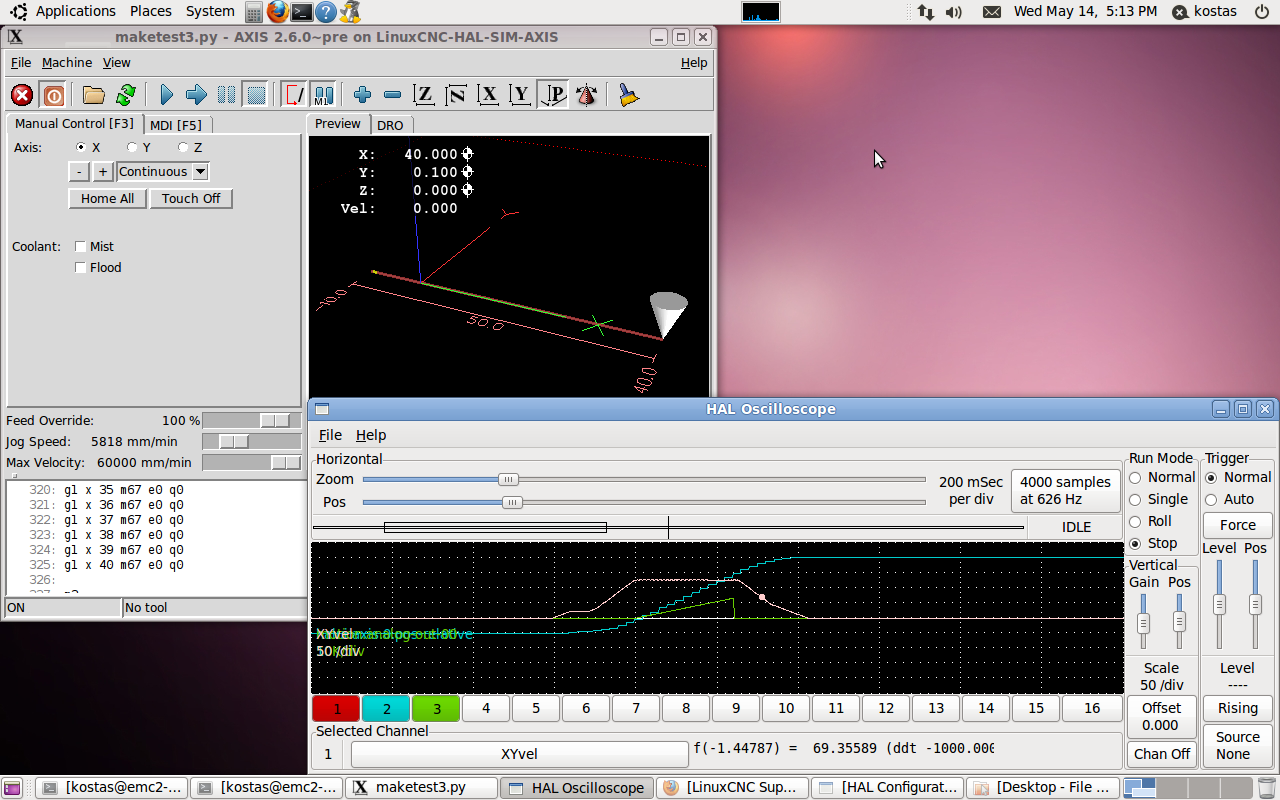The width and height of the screenshot is (1280, 800).
Task: Launch Firefox from the top panel
Action: click(278, 12)
